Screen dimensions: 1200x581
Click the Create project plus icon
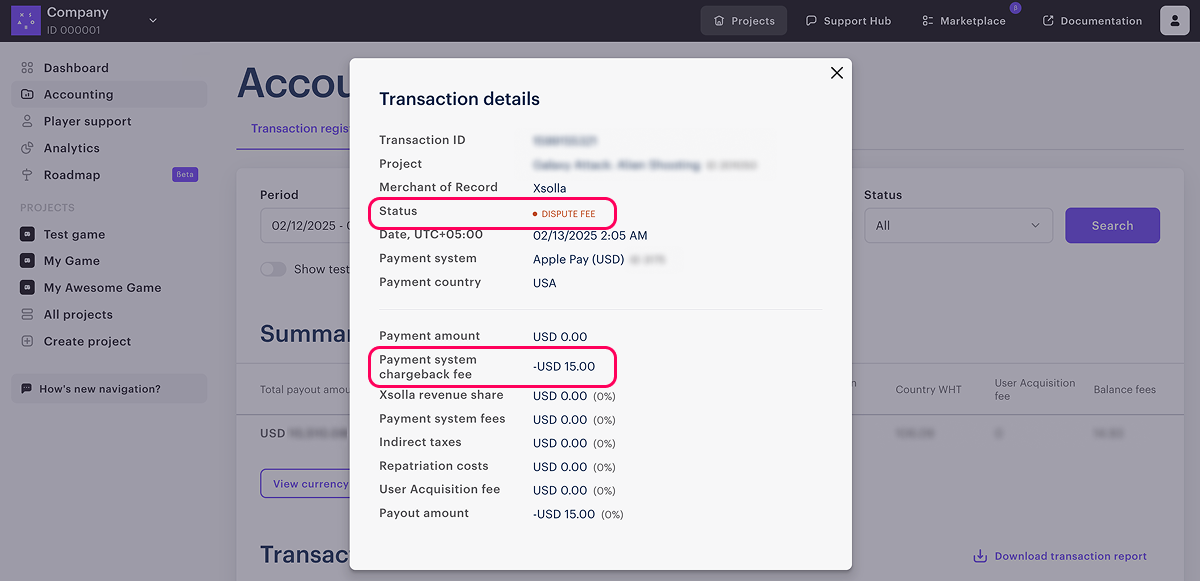[27, 341]
